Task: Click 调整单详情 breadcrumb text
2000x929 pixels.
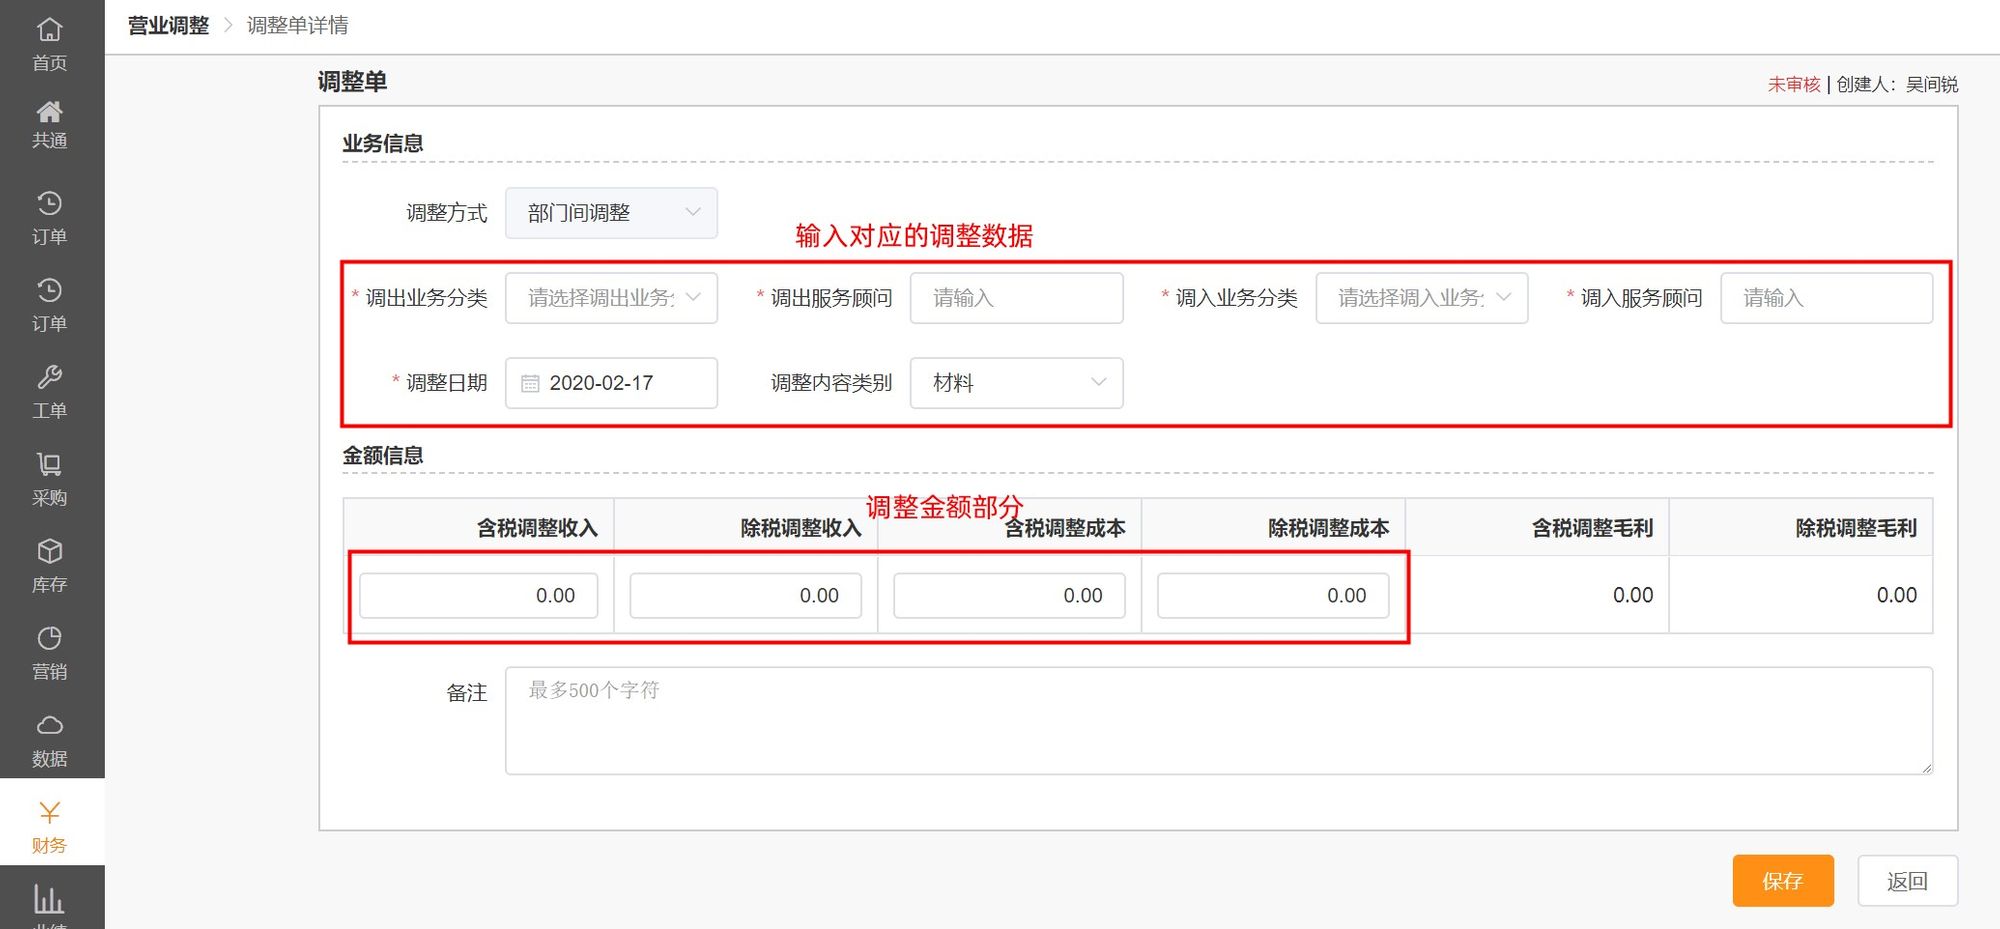Action: click(x=297, y=25)
